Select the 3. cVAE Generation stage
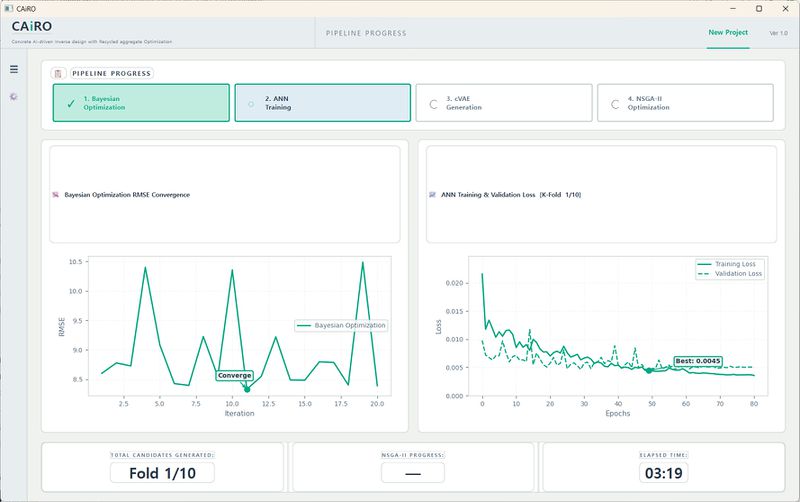This screenshot has width=800, height=502. (504, 103)
